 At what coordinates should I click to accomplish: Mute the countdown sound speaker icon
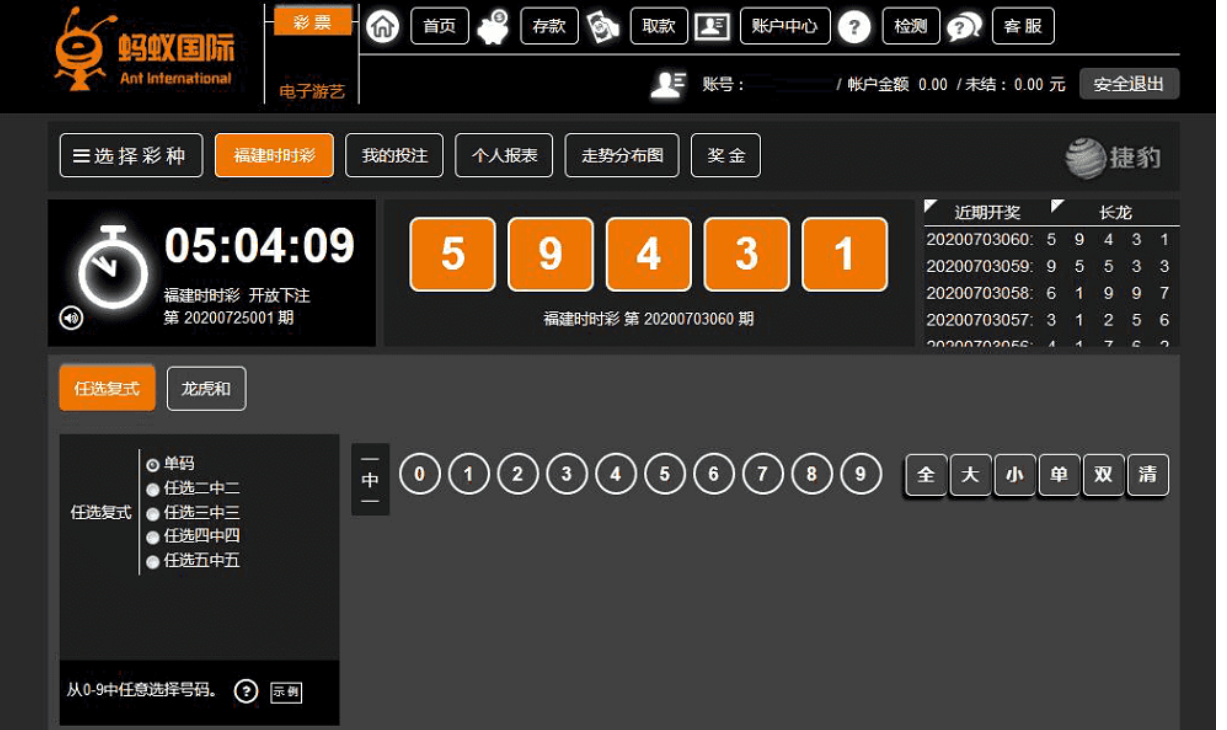click(71, 318)
